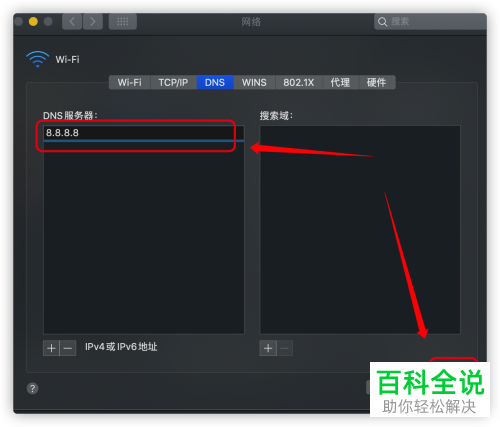Click the search field in the toolbar
Viewport: 500px width, 427px height.
tap(430, 22)
